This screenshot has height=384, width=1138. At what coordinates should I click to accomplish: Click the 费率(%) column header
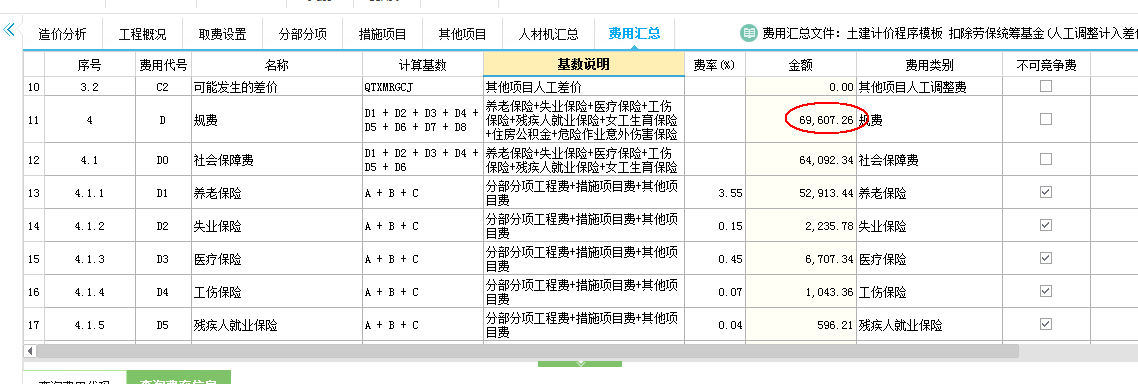click(x=715, y=65)
